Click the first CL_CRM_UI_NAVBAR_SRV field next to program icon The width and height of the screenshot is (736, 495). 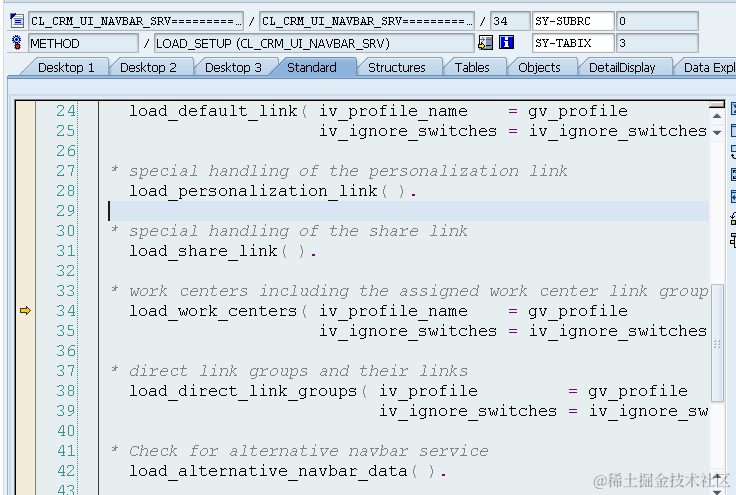click(x=136, y=21)
